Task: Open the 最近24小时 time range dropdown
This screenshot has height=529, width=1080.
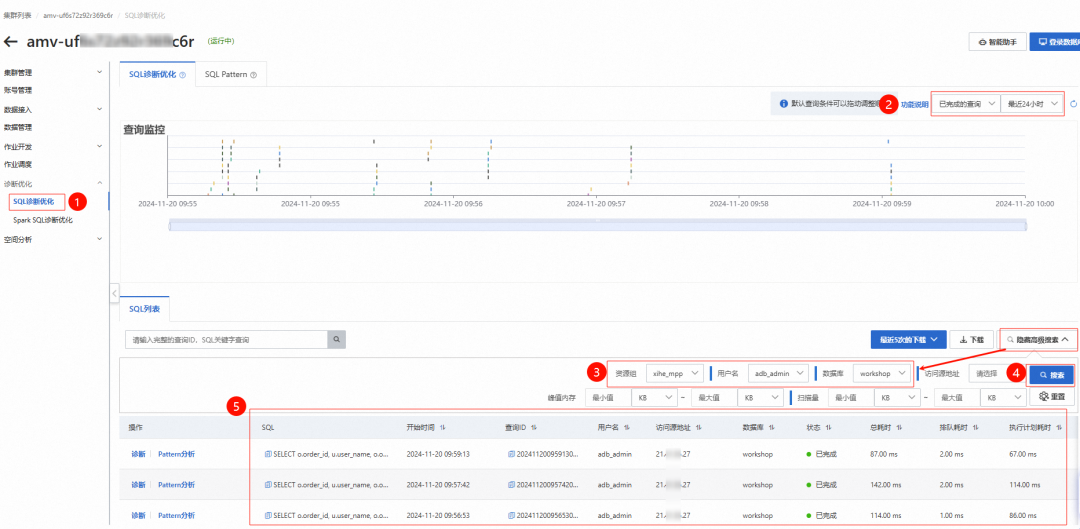Action: [x=1030, y=104]
